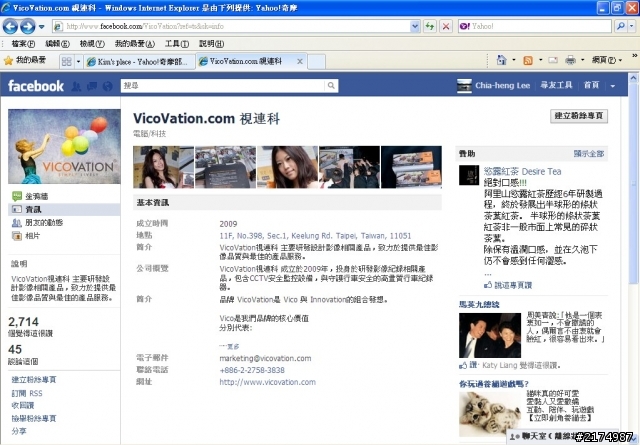Go back with the browser Back arrow
640x445 pixels.
[x=10, y=27]
